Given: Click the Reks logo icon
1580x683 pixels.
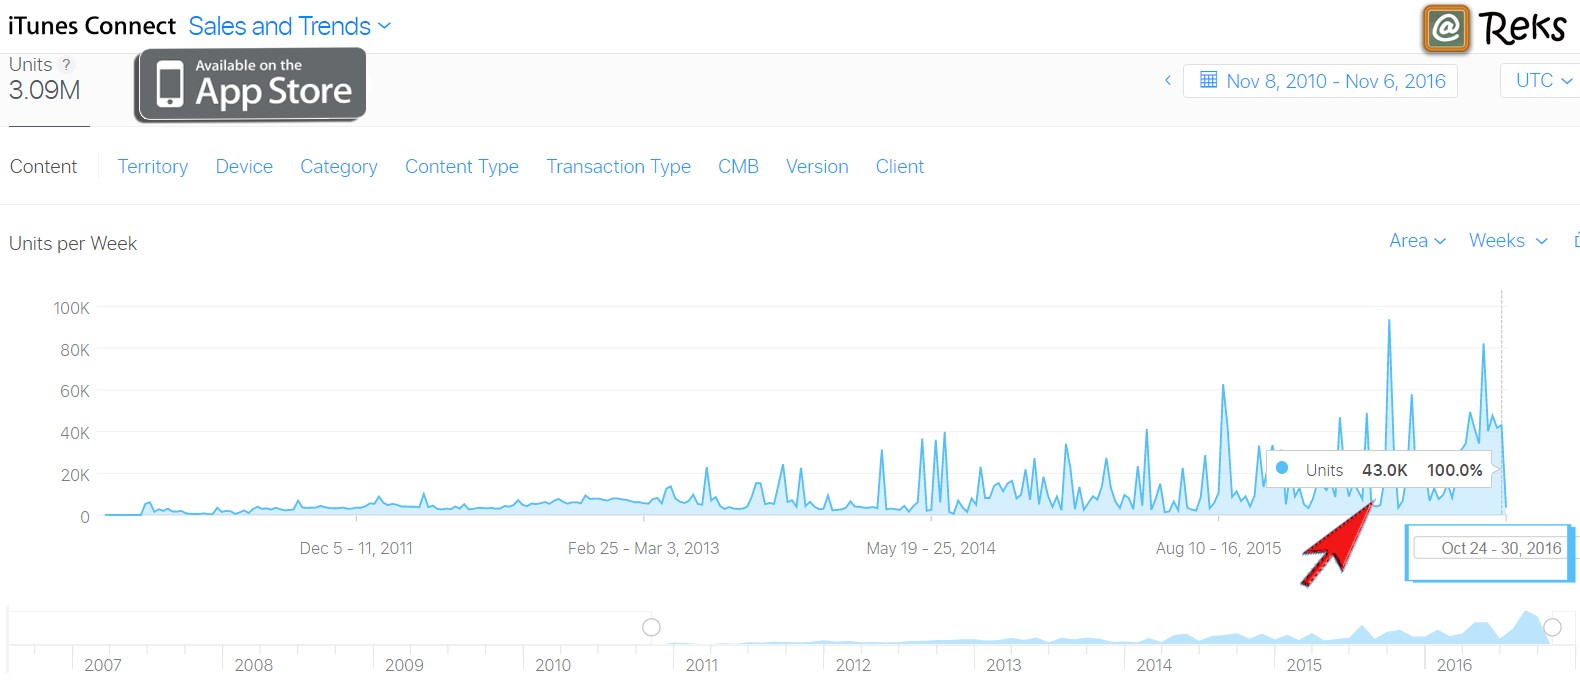Looking at the screenshot, I should coord(1445,28).
